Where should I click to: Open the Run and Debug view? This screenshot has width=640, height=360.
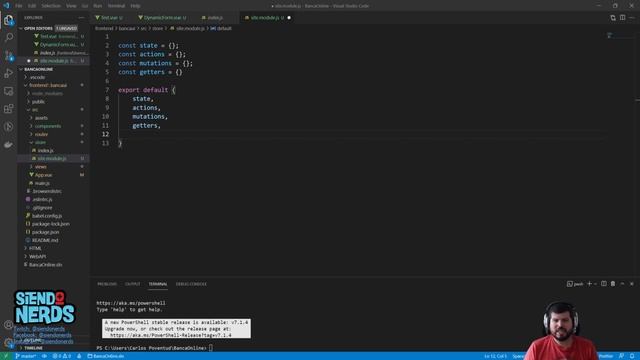click(x=9, y=73)
